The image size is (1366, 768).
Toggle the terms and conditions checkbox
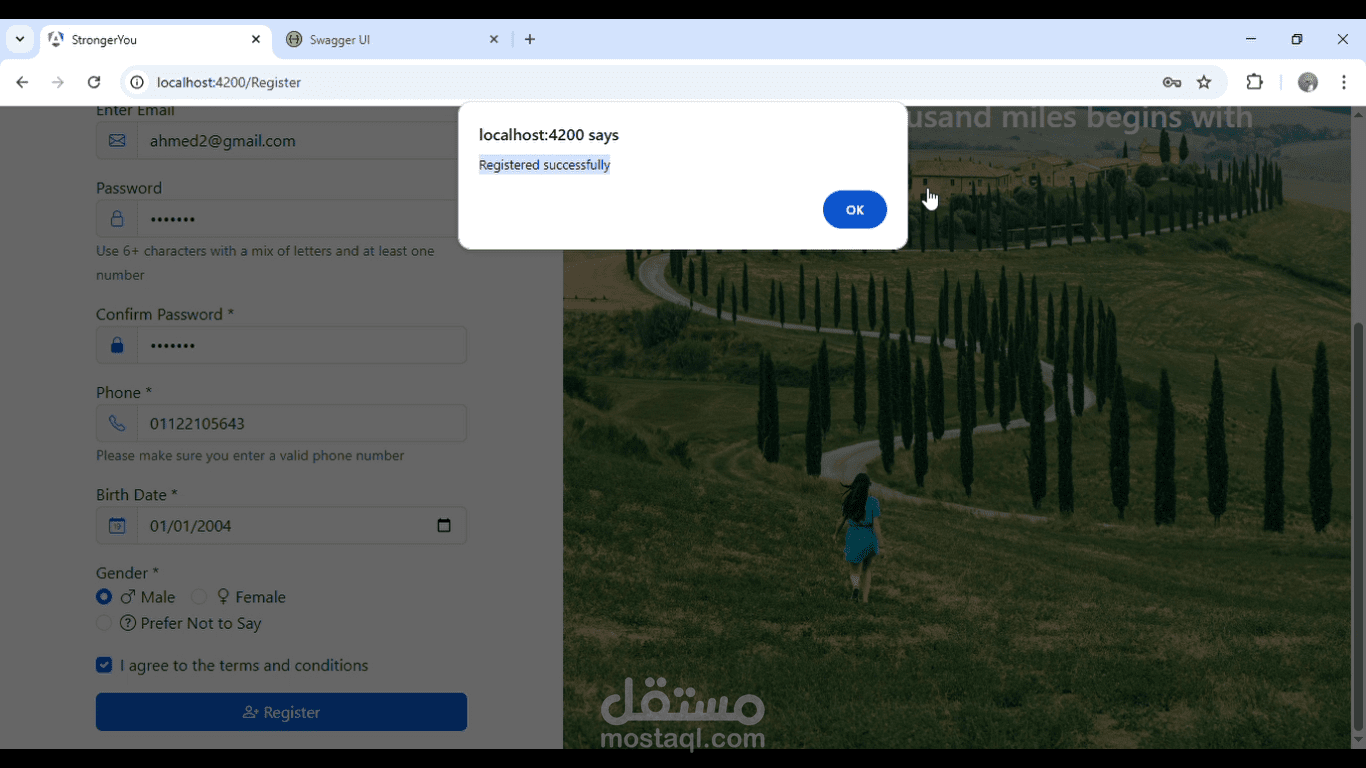click(104, 665)
